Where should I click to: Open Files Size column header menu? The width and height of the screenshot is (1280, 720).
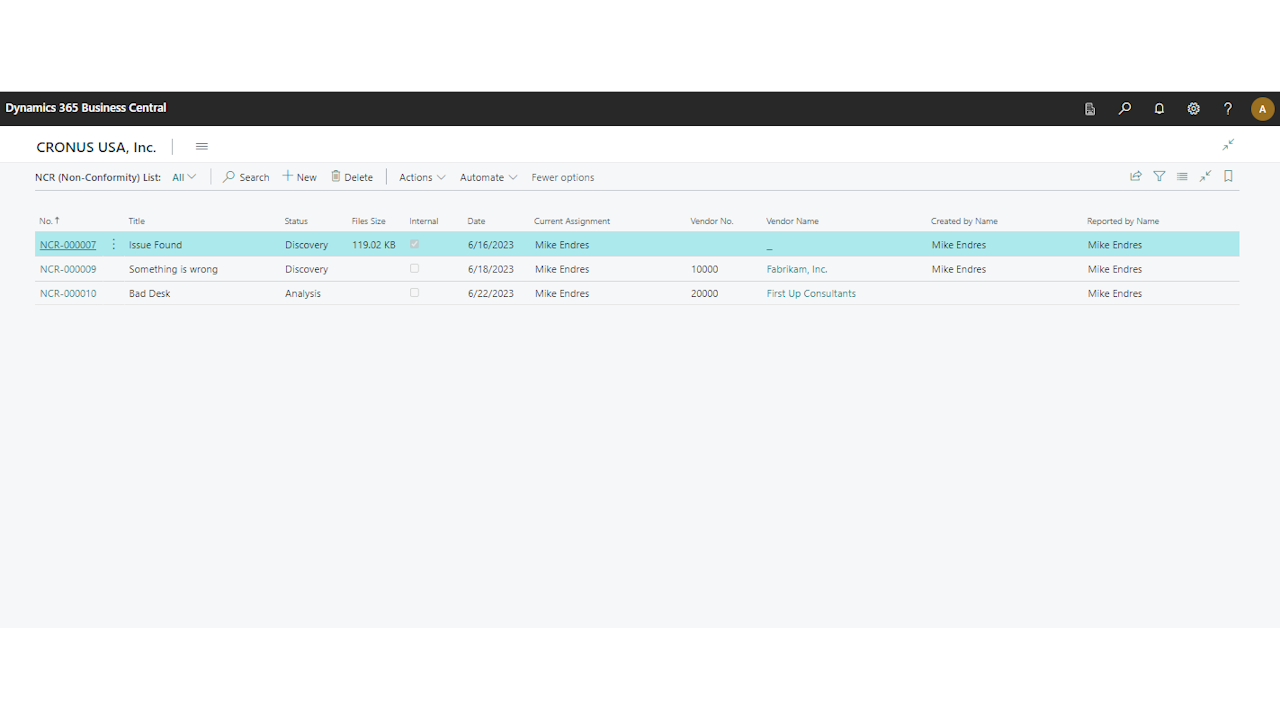click(368, 221)
